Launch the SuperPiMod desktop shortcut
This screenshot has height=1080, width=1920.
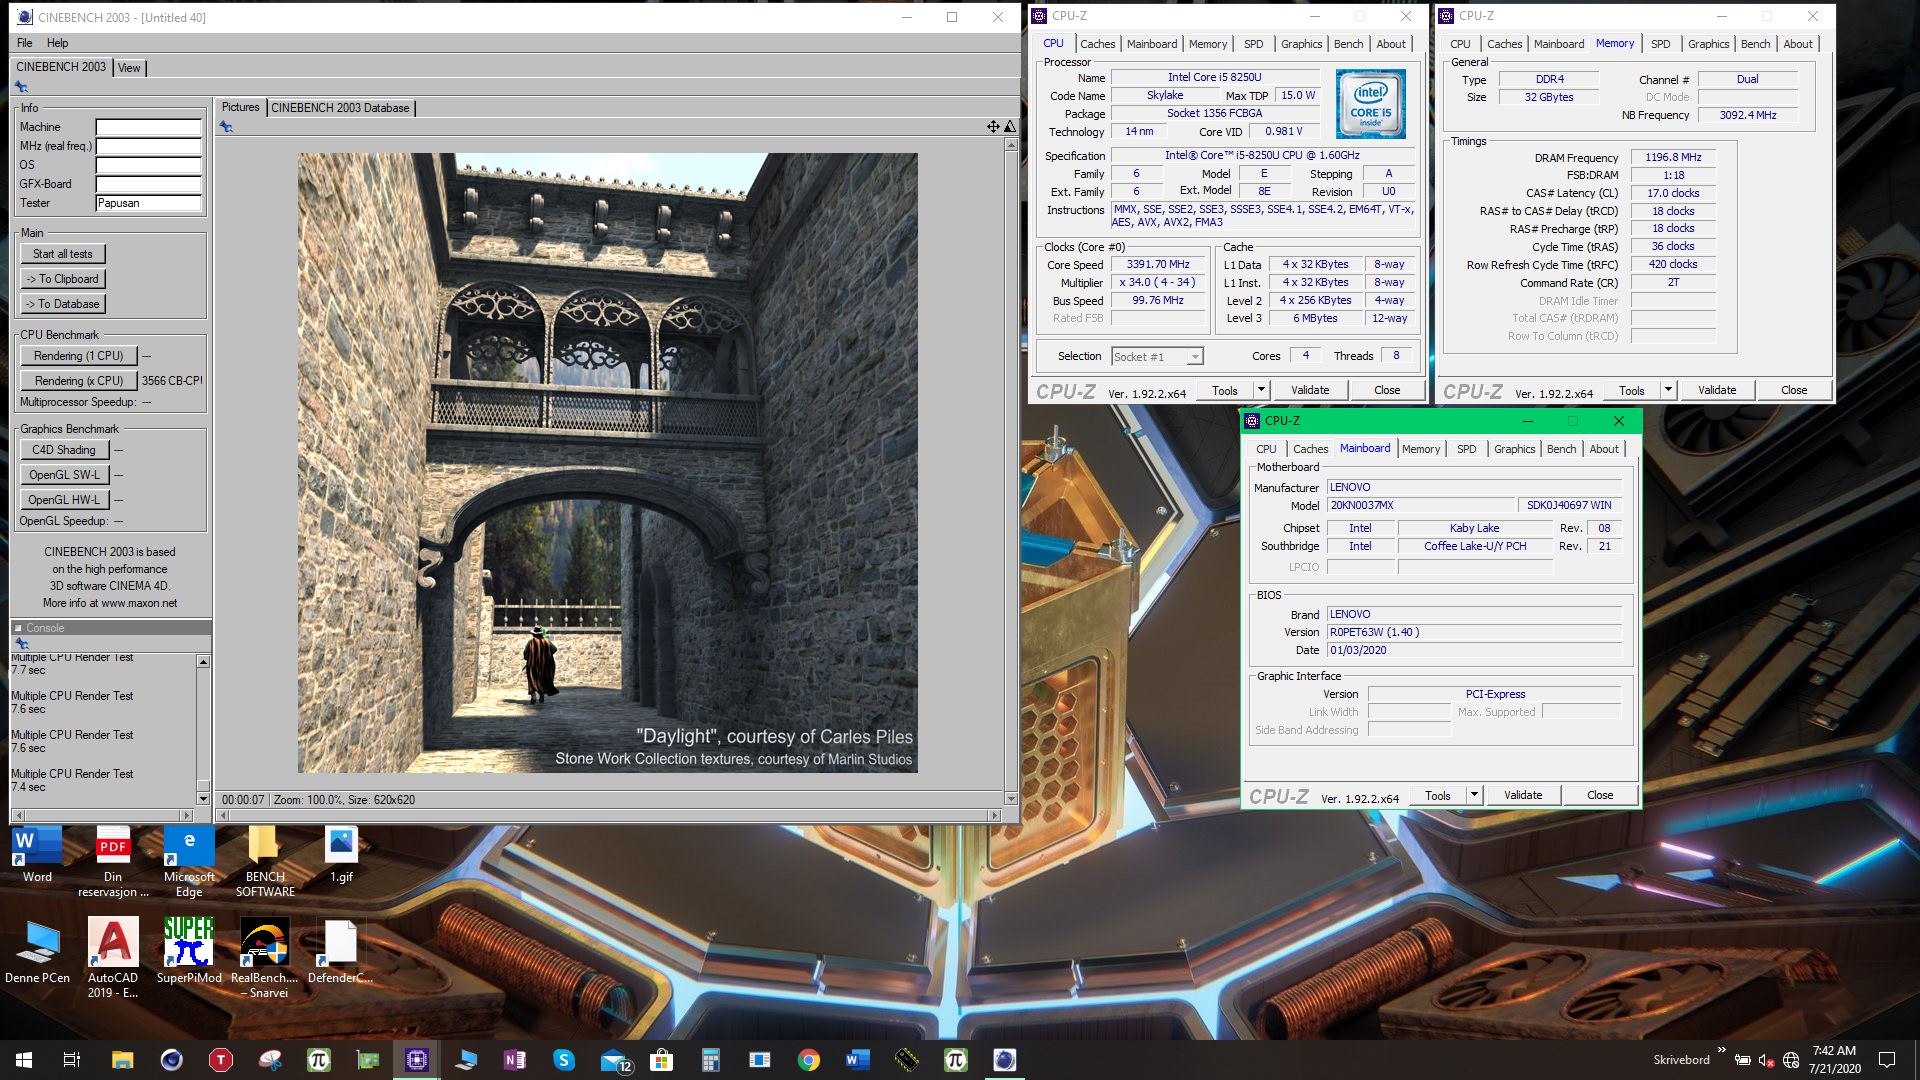point(189,952)
